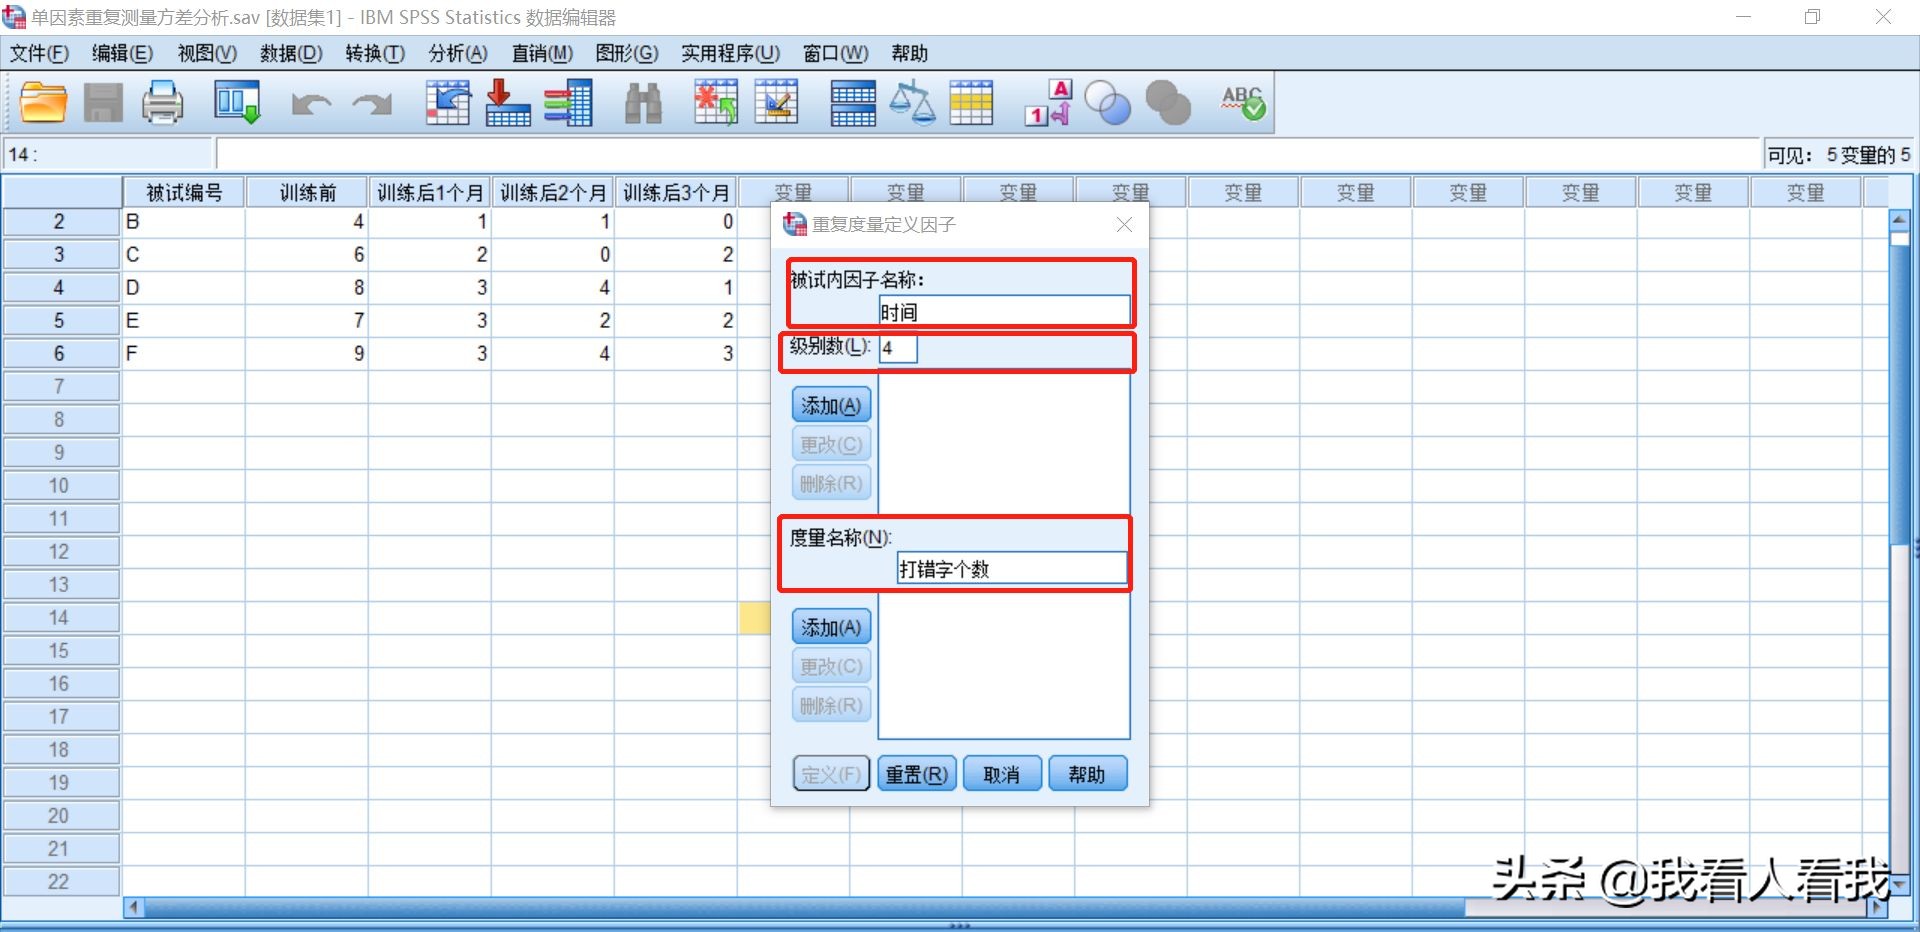Viewport: 1920px width, 932px height.
Task: Open the Variables info icon
Action: (568, 103)
